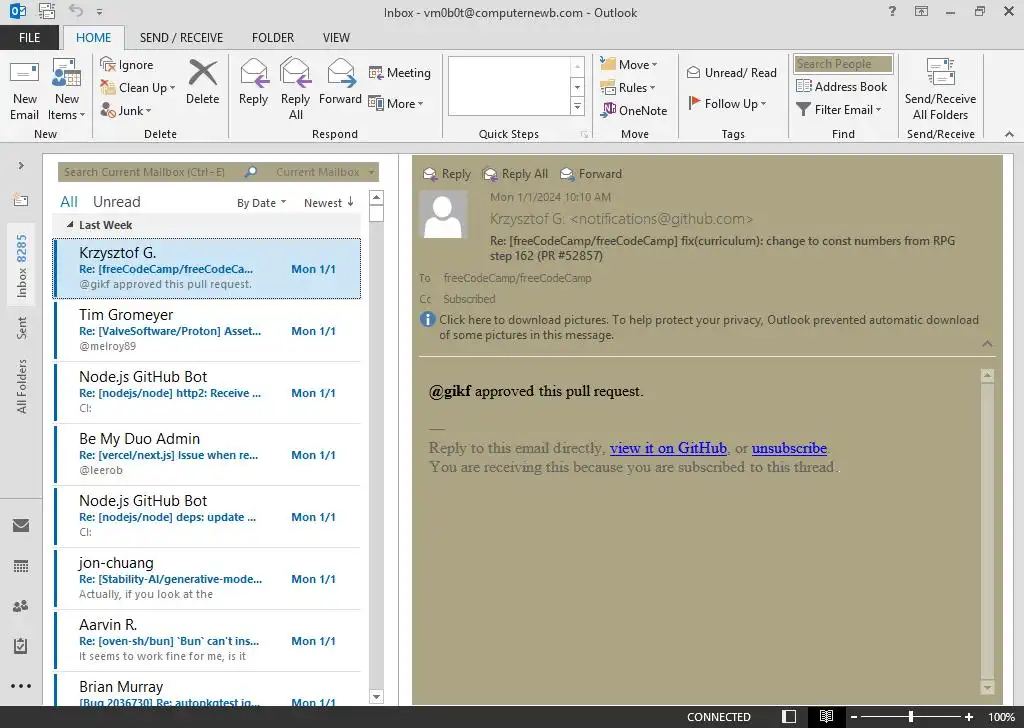Switch to the FOLDER tab
This screenshot has height=728, width=1024.
(273, 37)
